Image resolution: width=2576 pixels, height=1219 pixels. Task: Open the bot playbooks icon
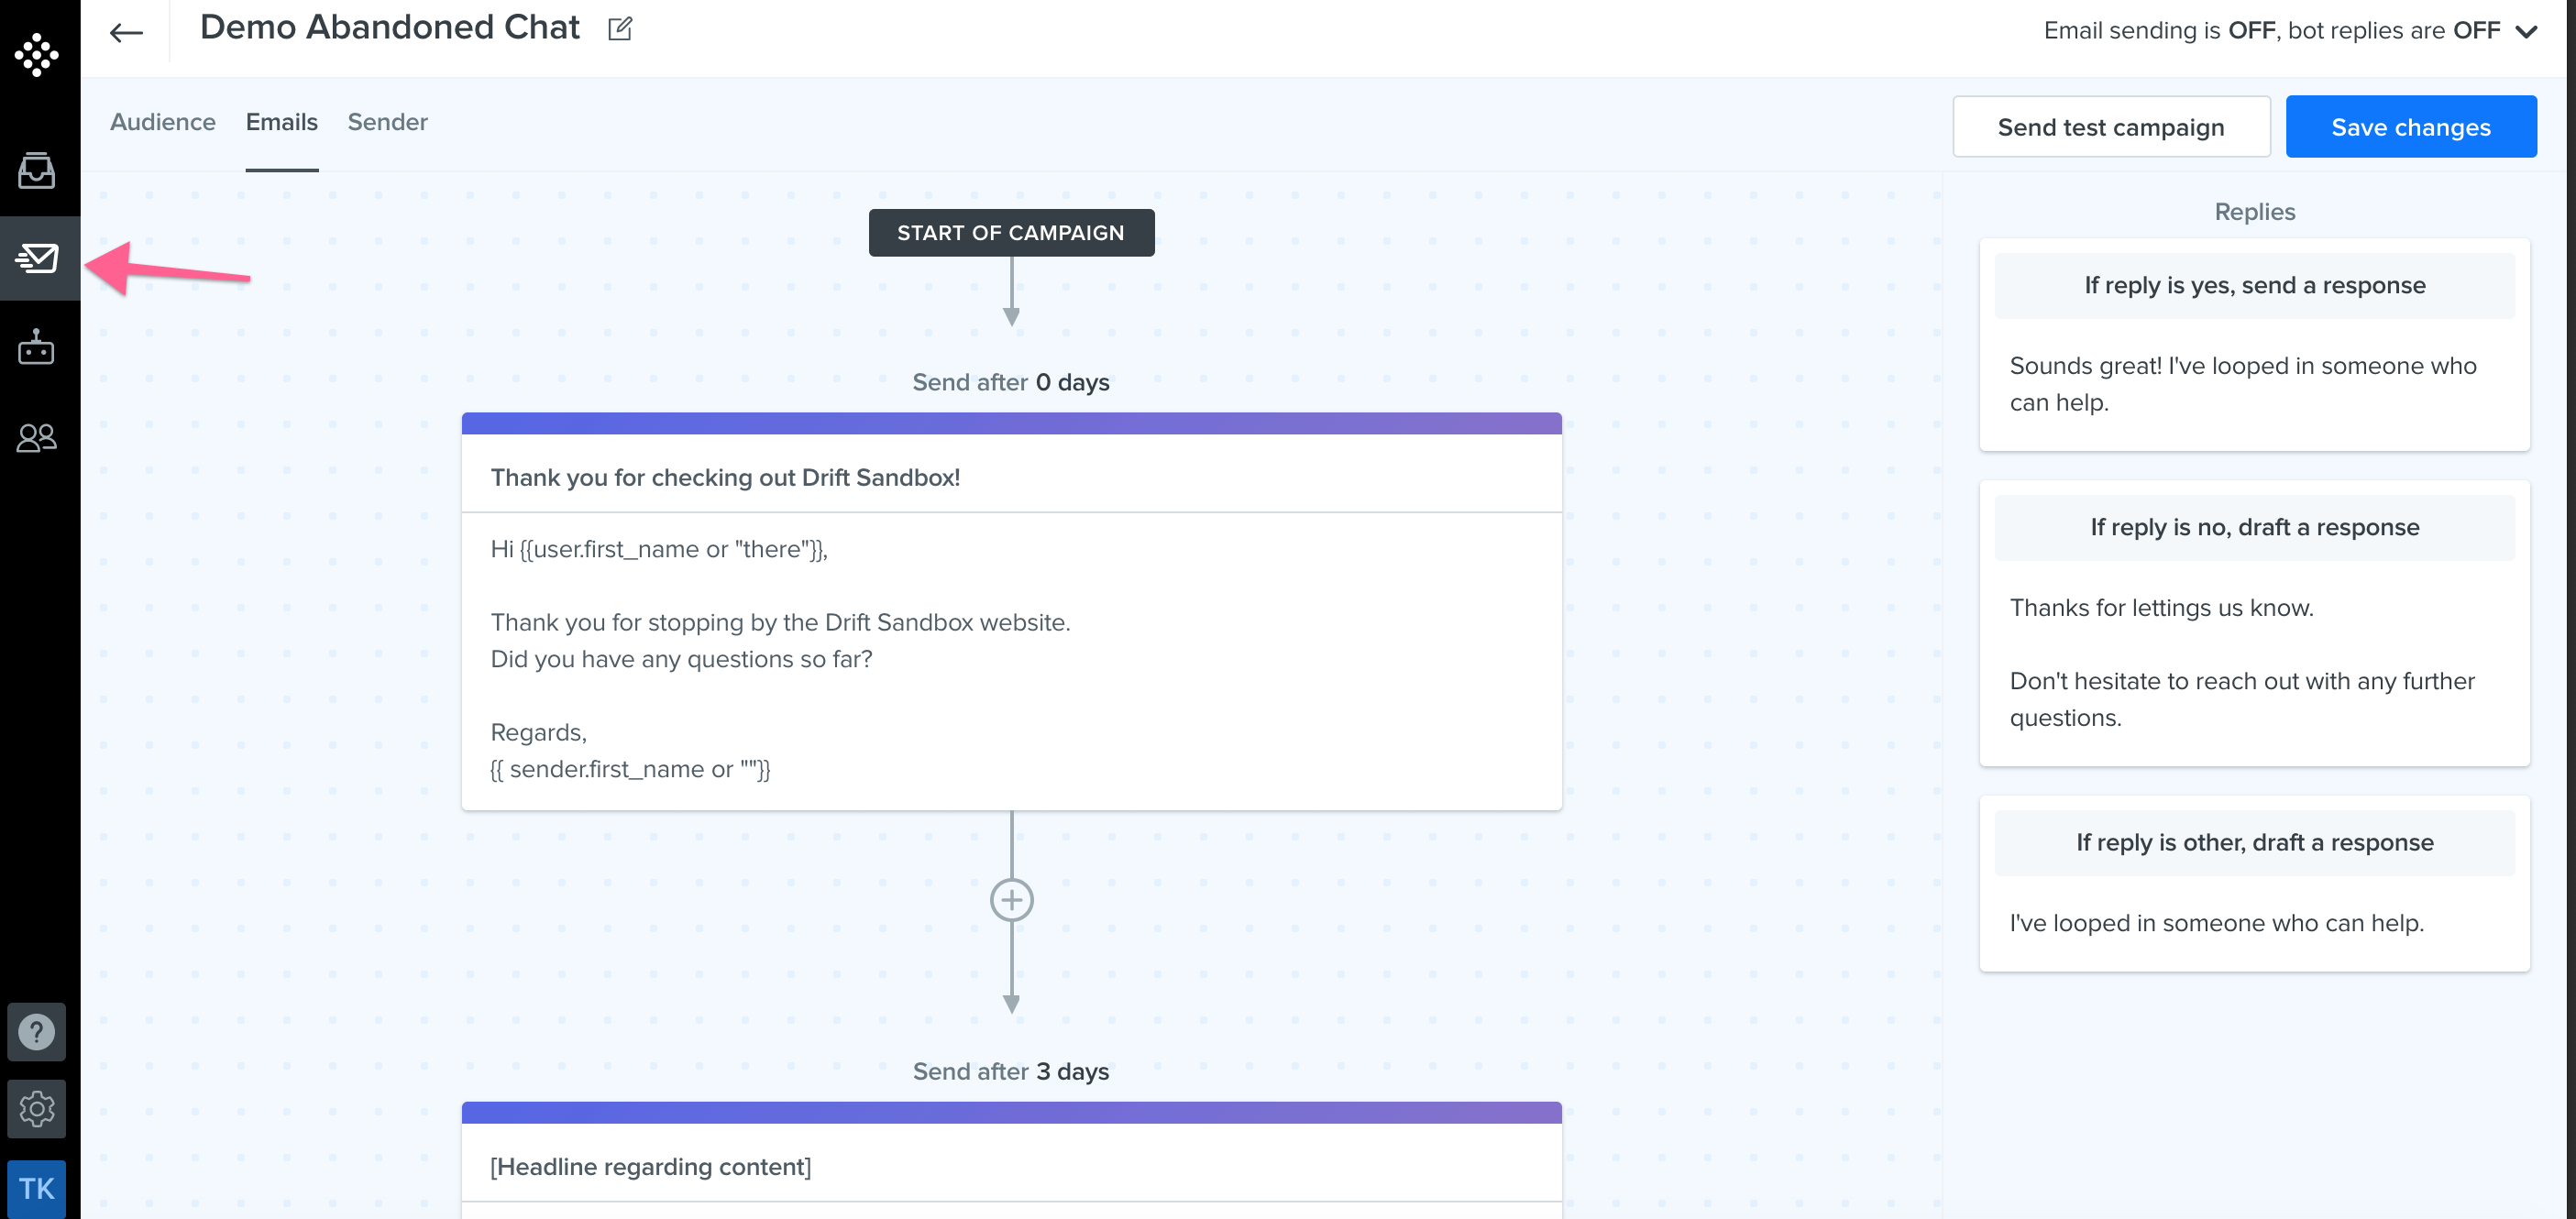(36, 347)
